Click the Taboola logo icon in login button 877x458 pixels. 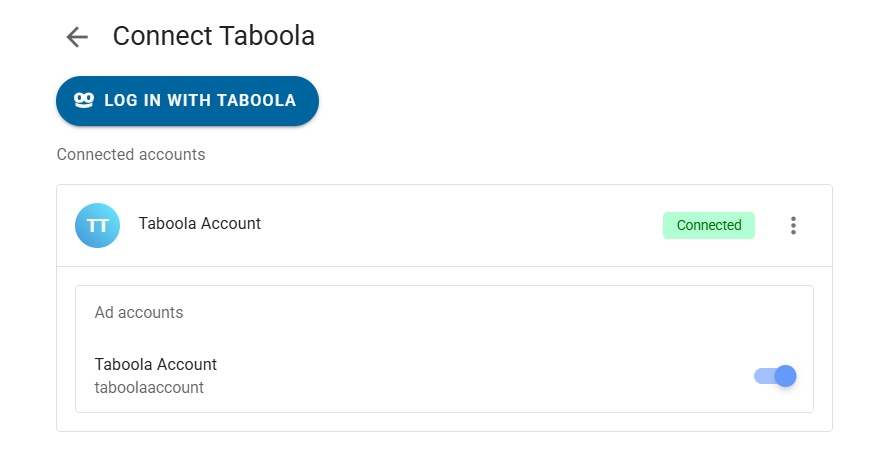tap(84, 100)
